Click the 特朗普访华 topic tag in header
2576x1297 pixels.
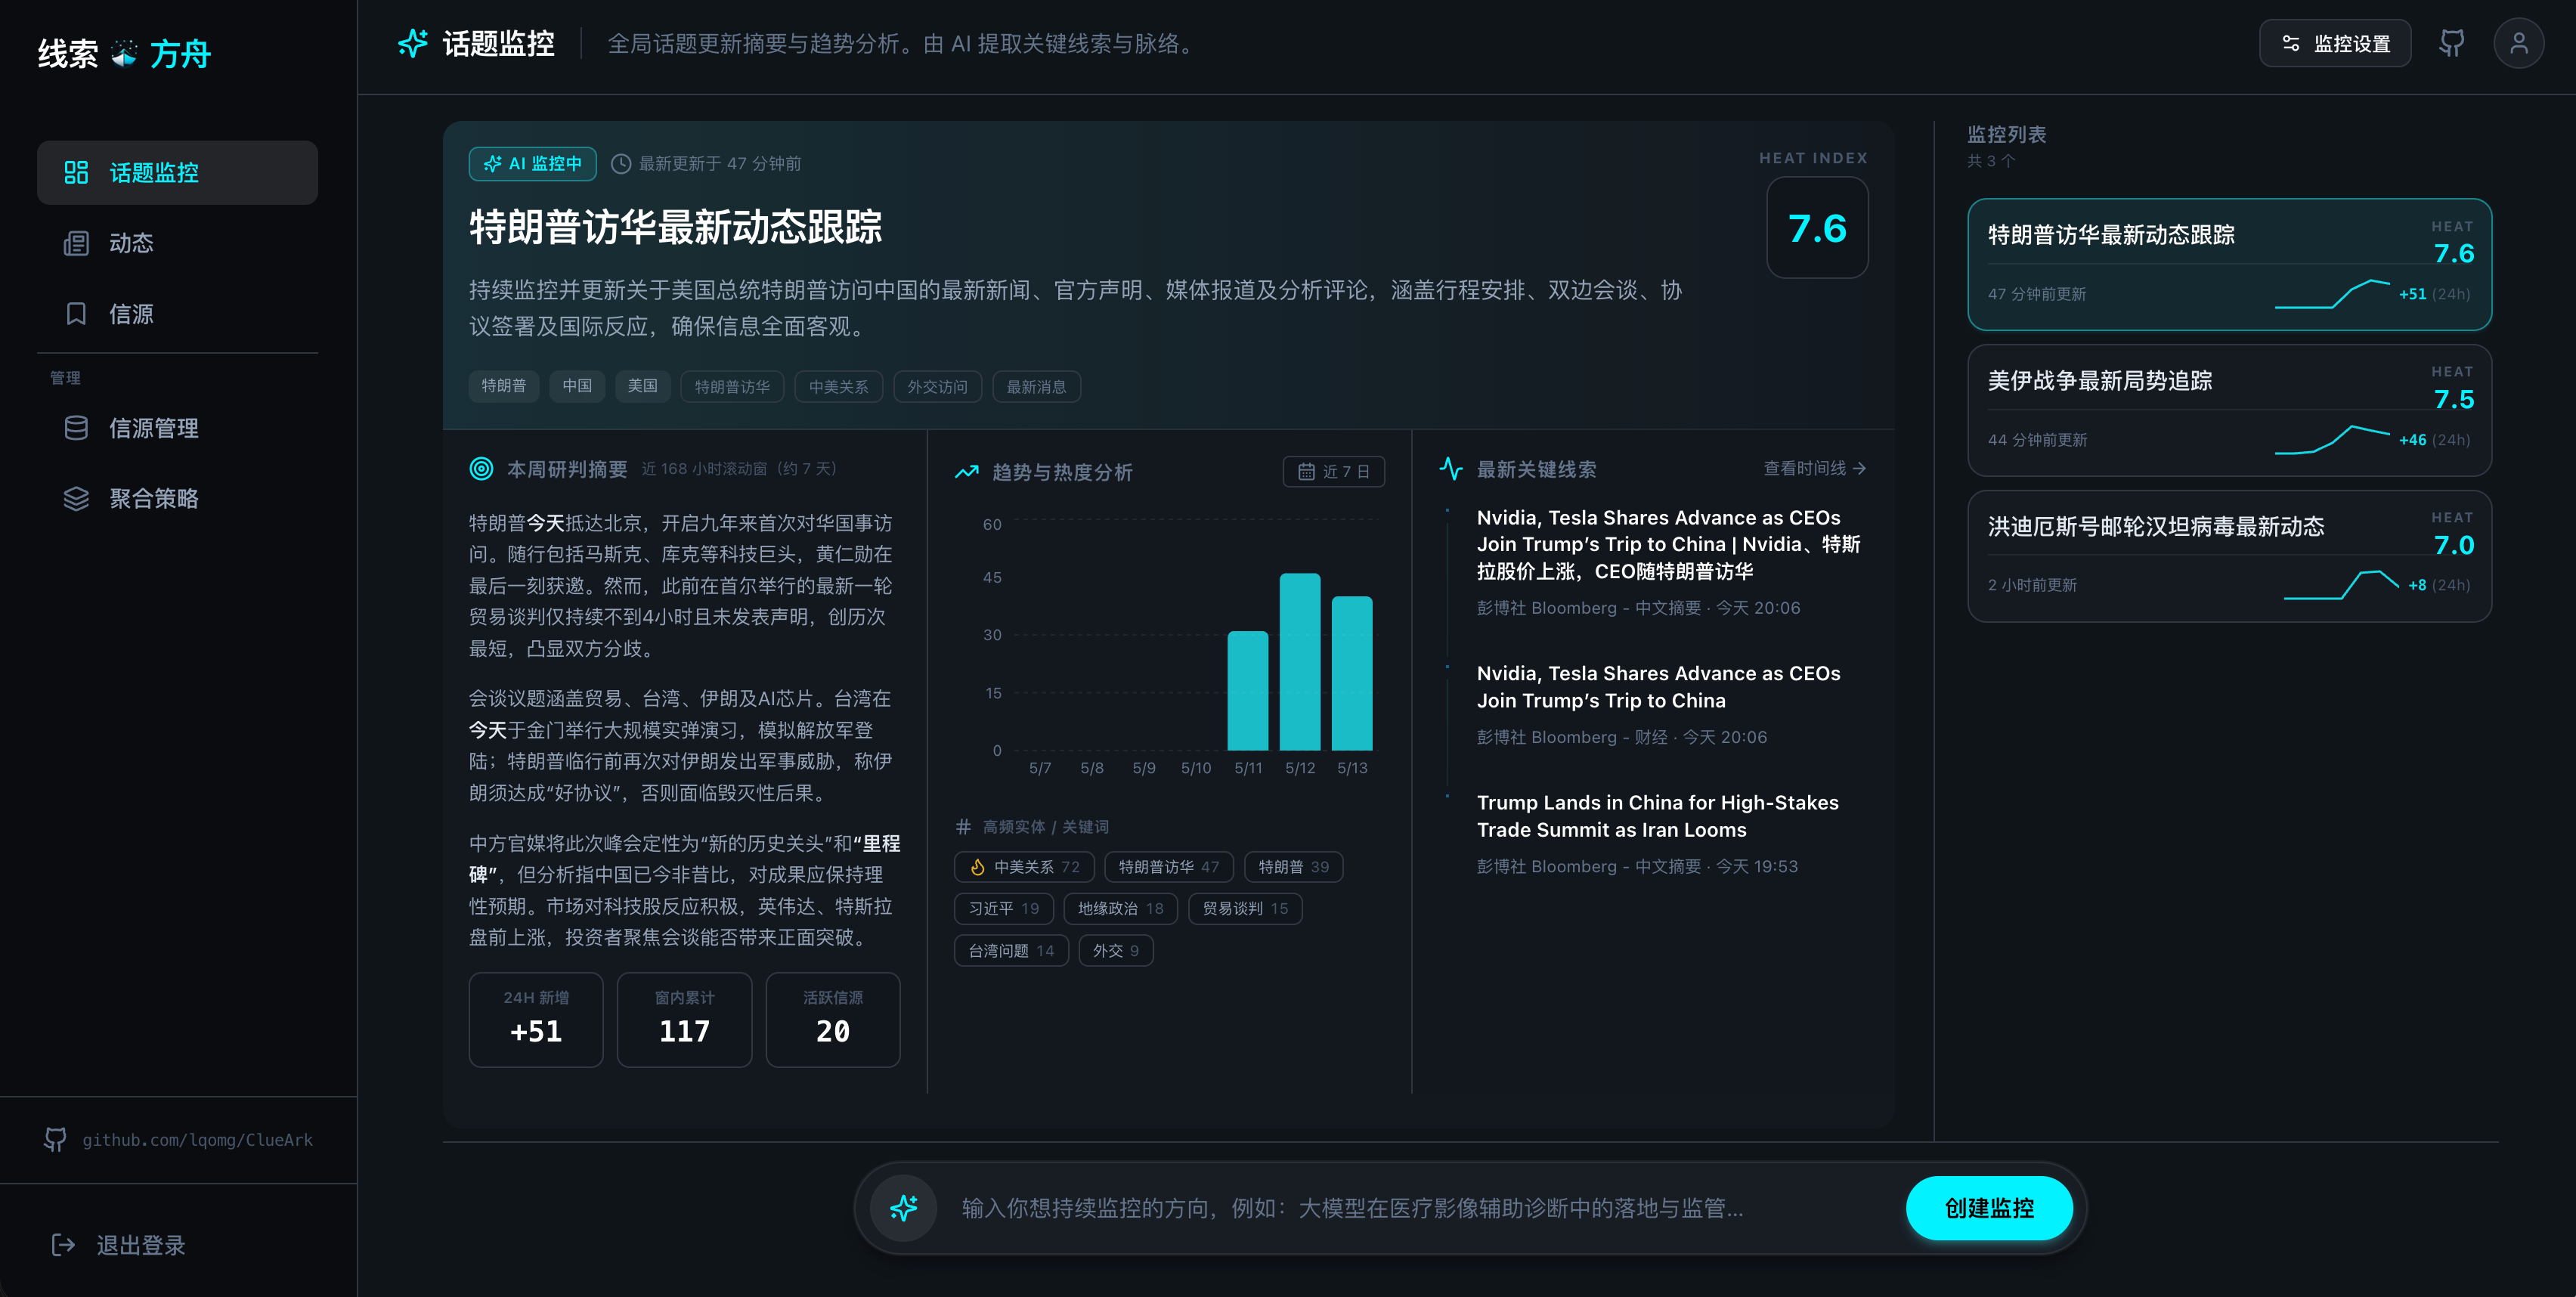pos(732,386)
